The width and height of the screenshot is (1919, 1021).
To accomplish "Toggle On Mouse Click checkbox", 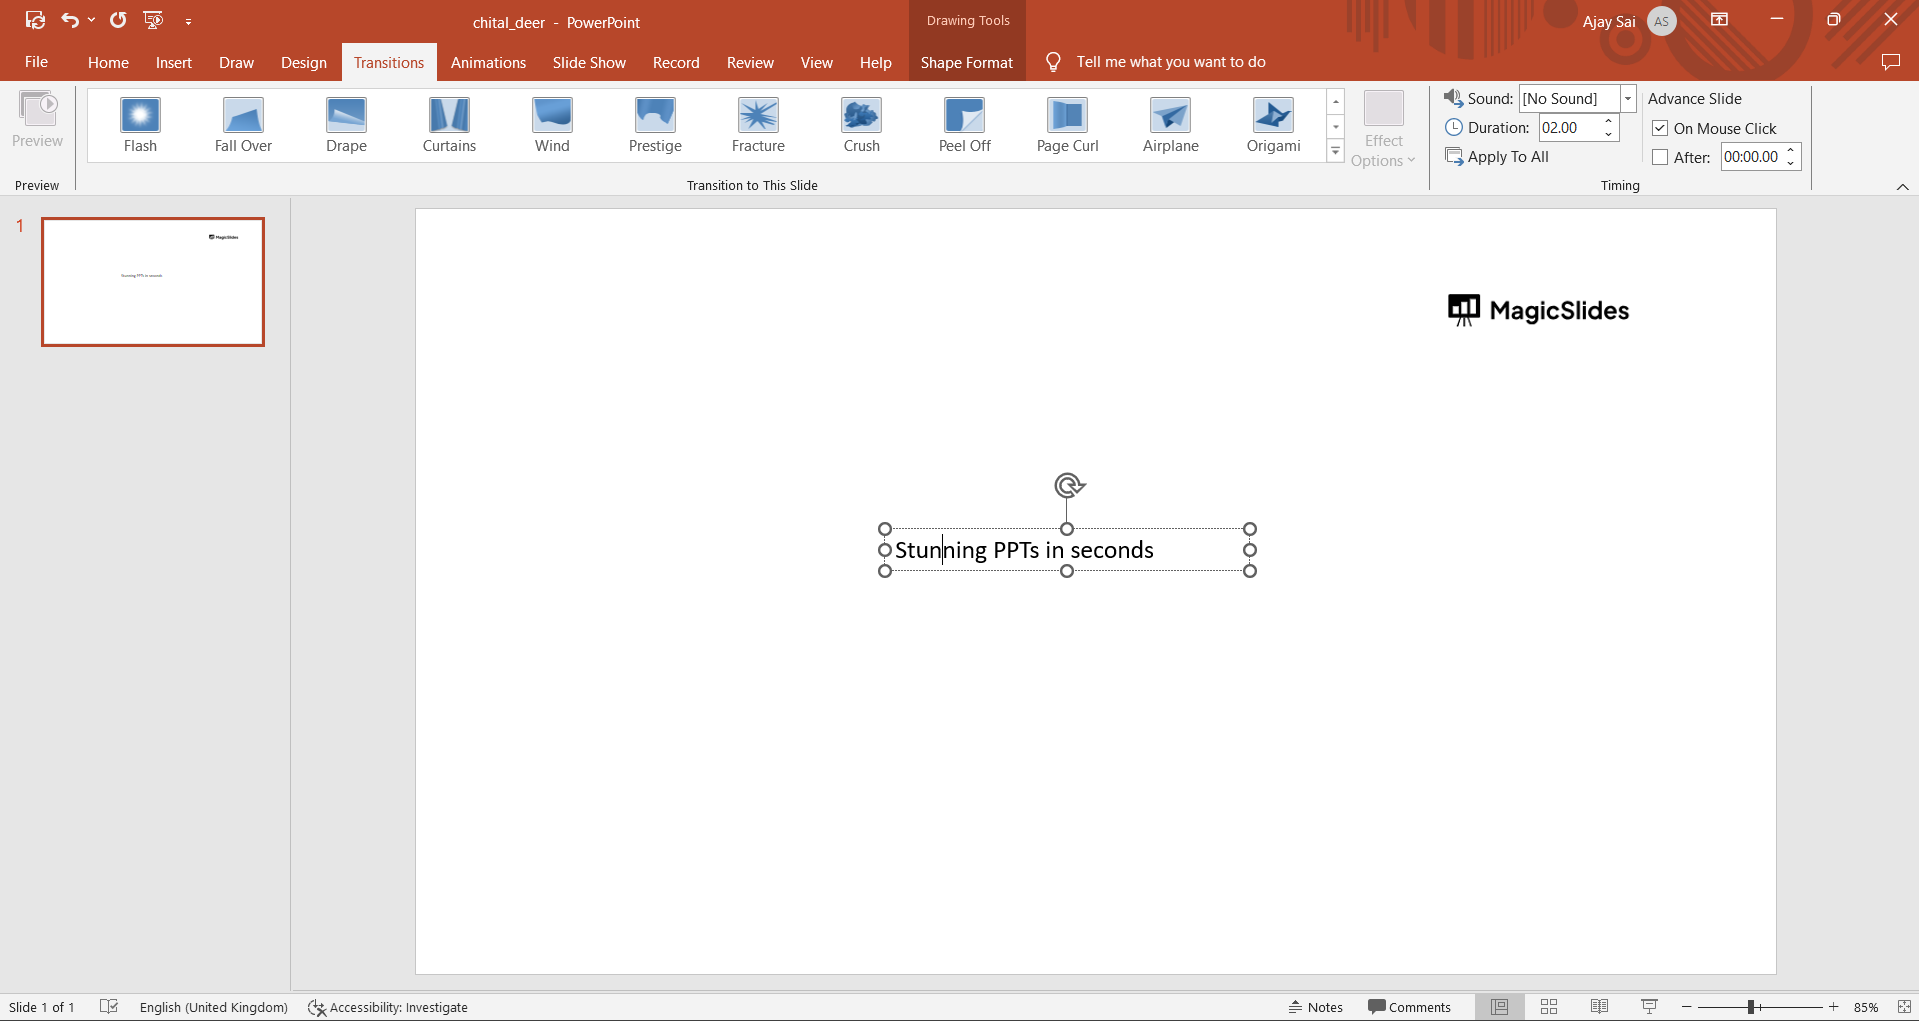I will (x=1660, y=128).
